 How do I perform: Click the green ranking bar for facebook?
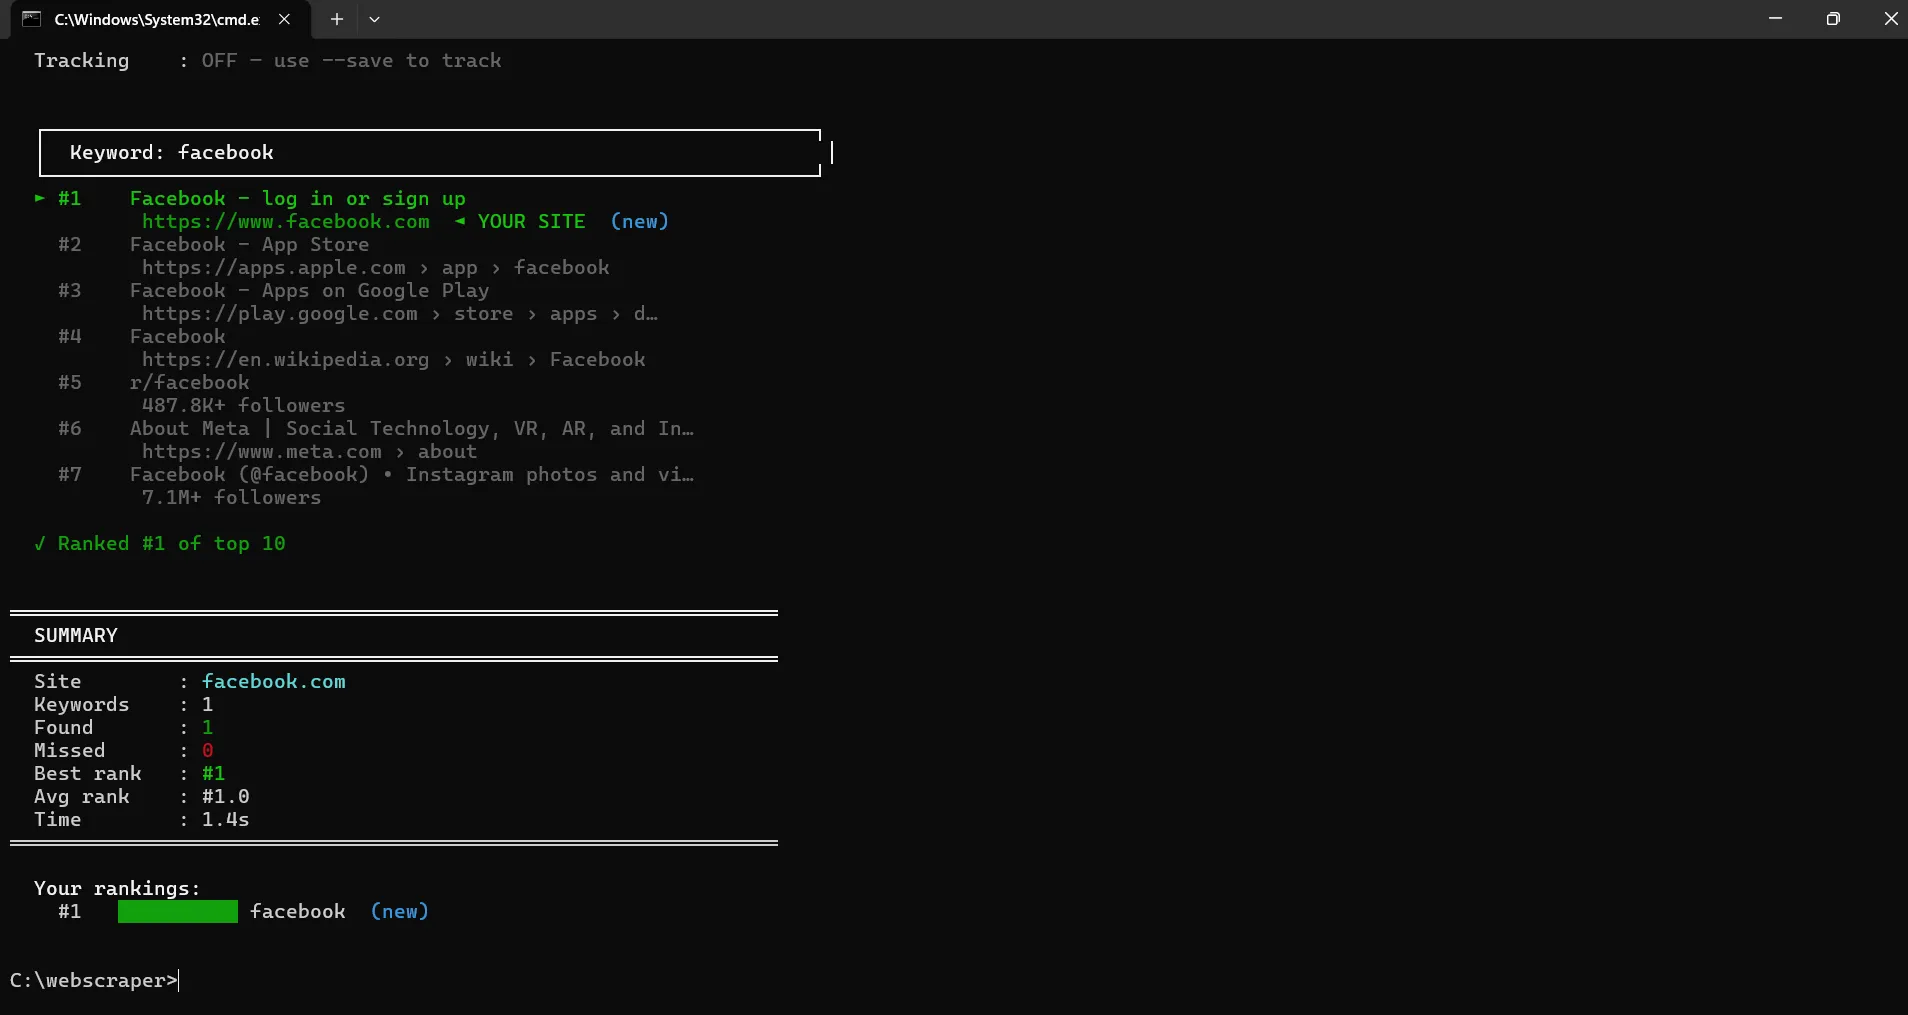point(177,911)
